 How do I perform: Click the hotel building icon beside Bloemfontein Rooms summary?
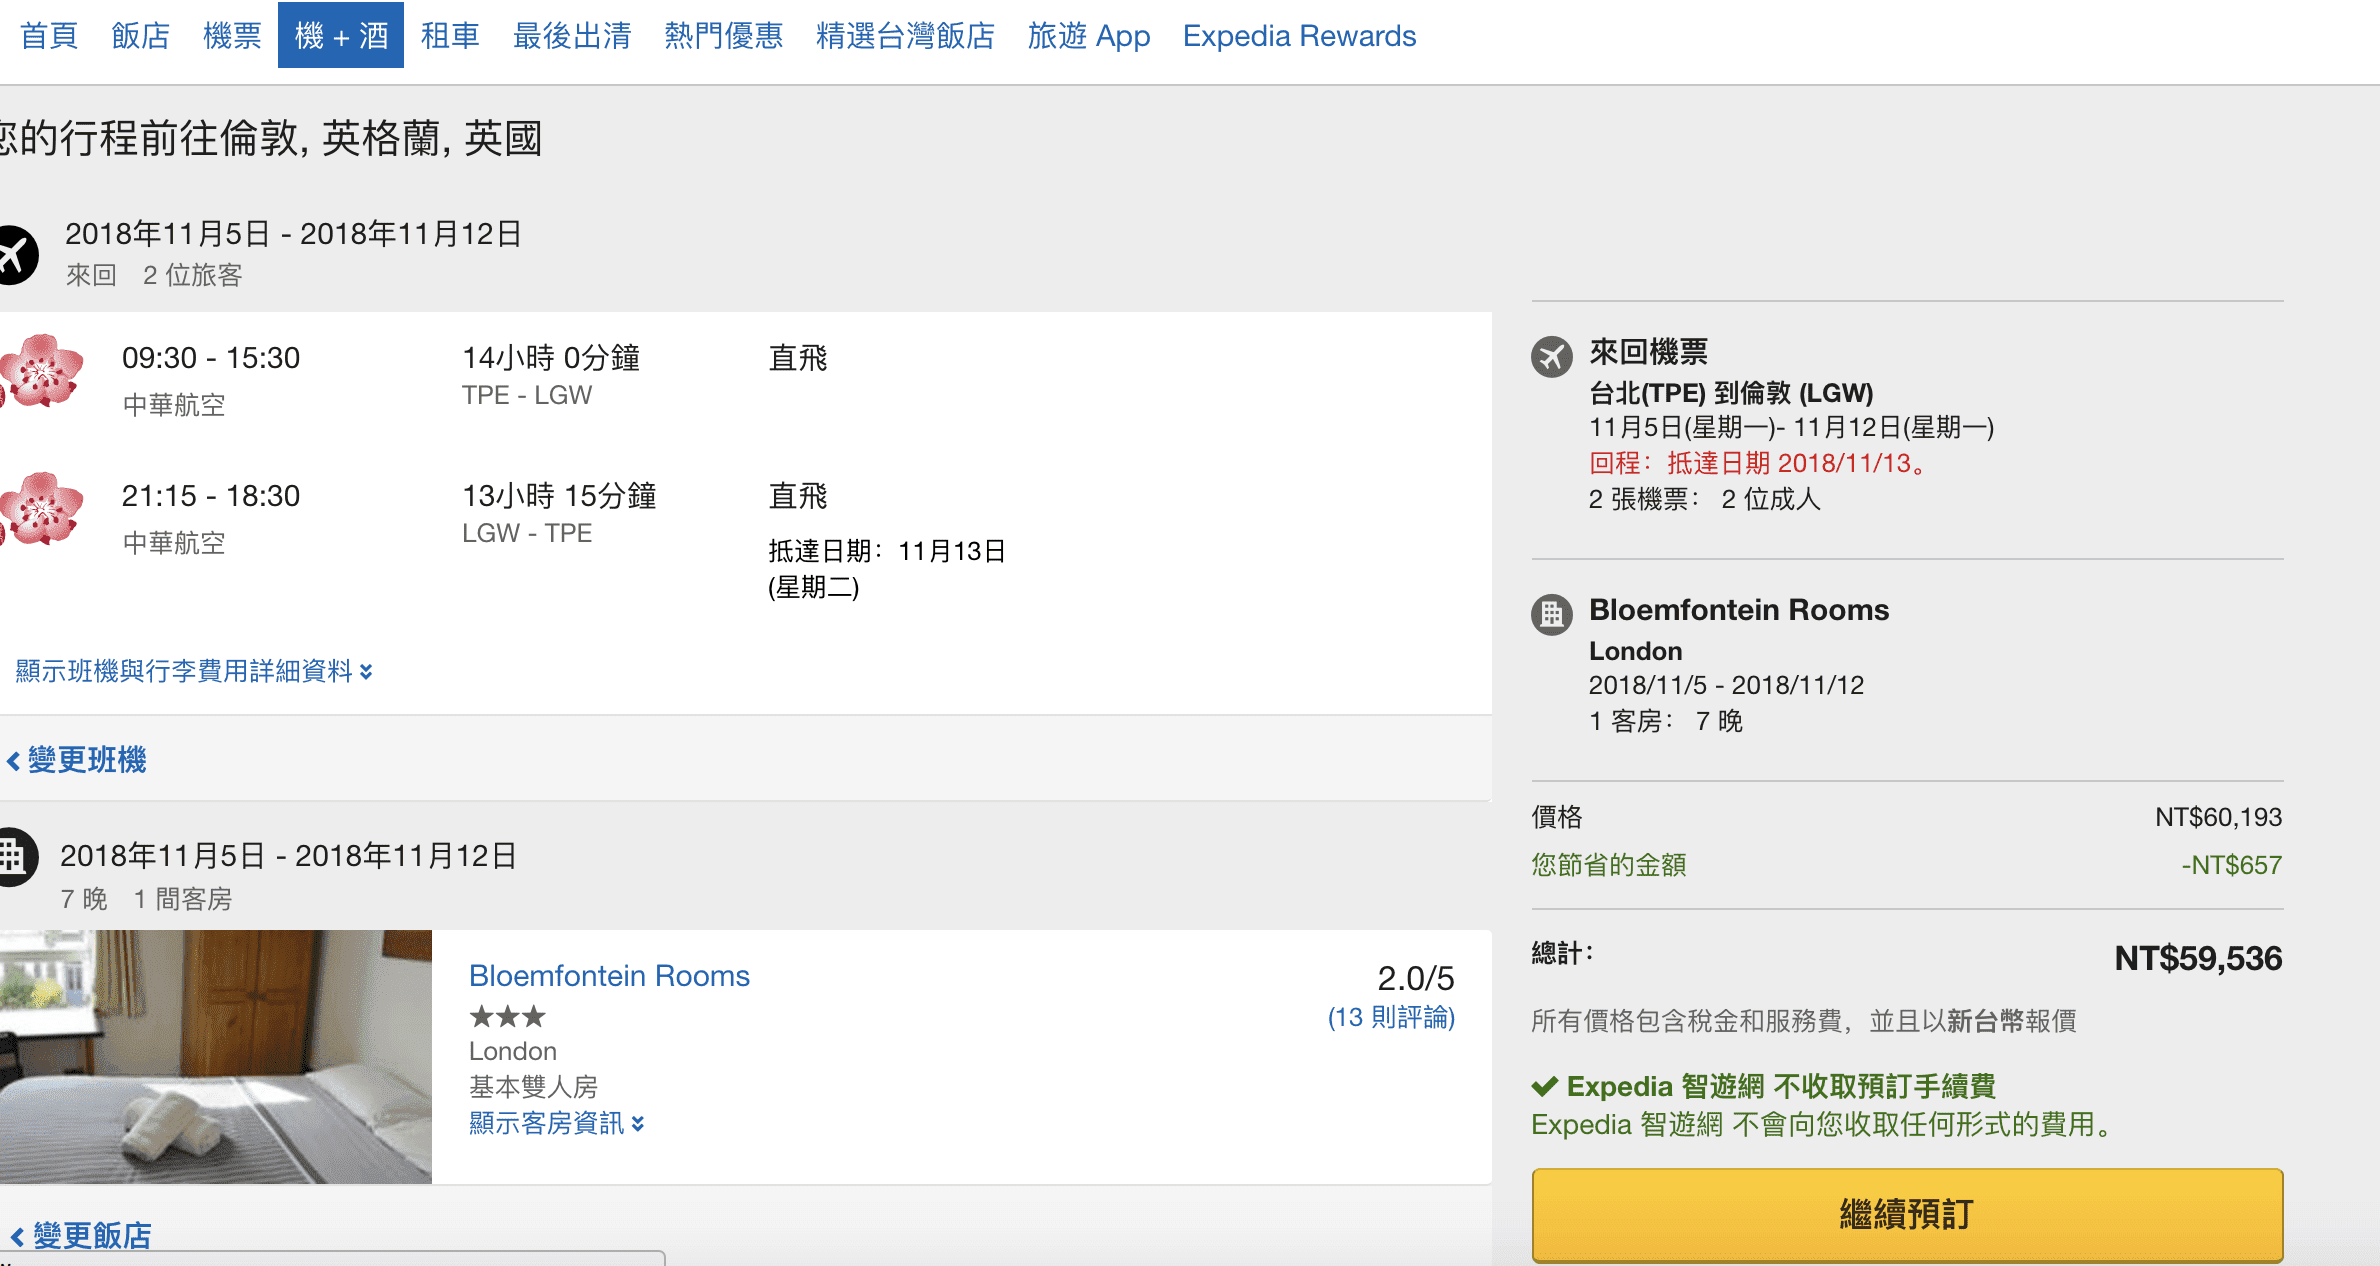click(1552, 614)
